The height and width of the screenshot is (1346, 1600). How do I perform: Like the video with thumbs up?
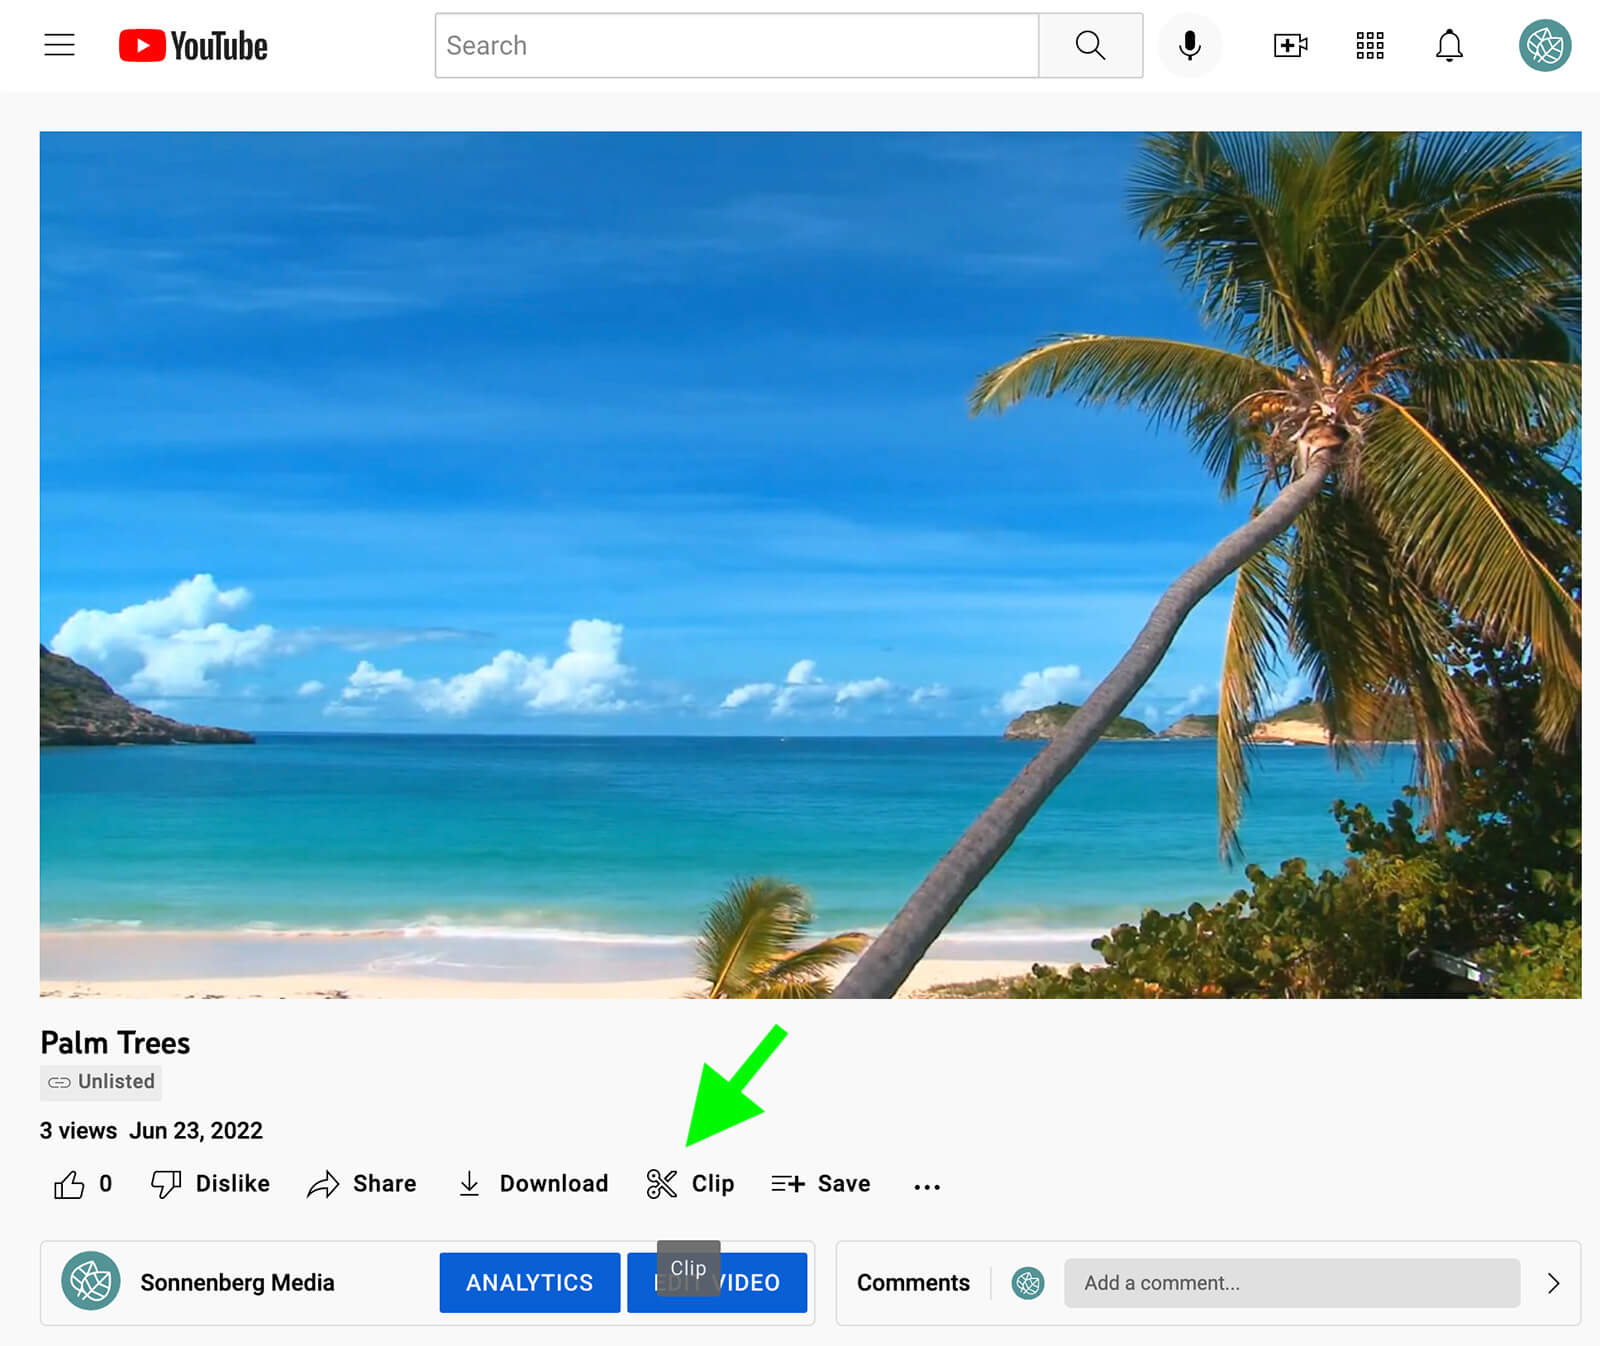[x=82, y=1184]
